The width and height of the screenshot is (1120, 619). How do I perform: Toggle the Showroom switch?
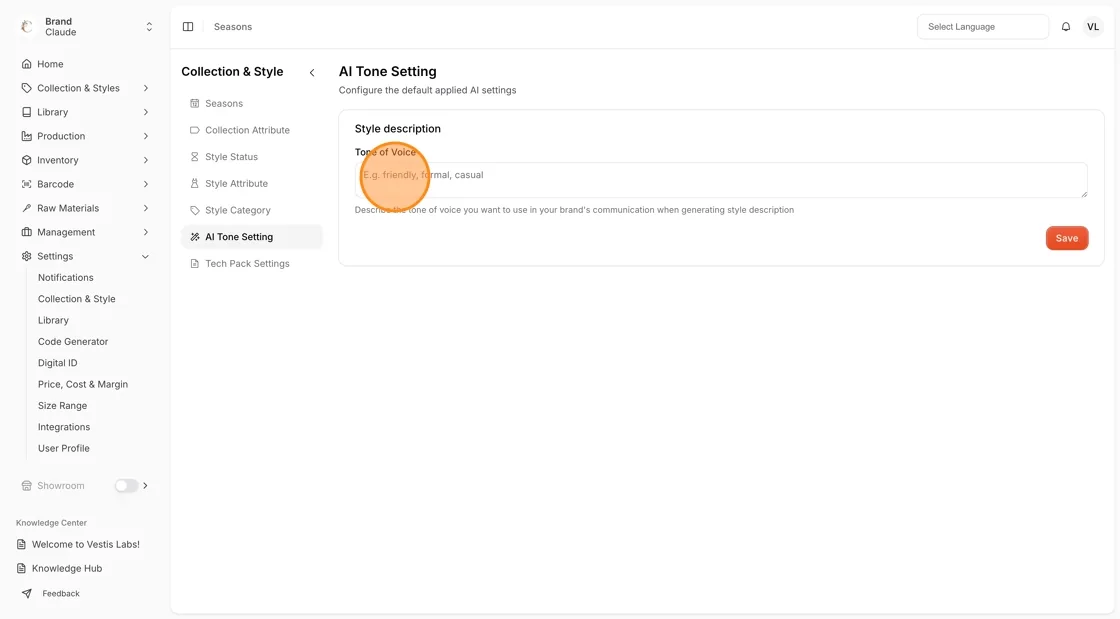(x=126, y=485)
